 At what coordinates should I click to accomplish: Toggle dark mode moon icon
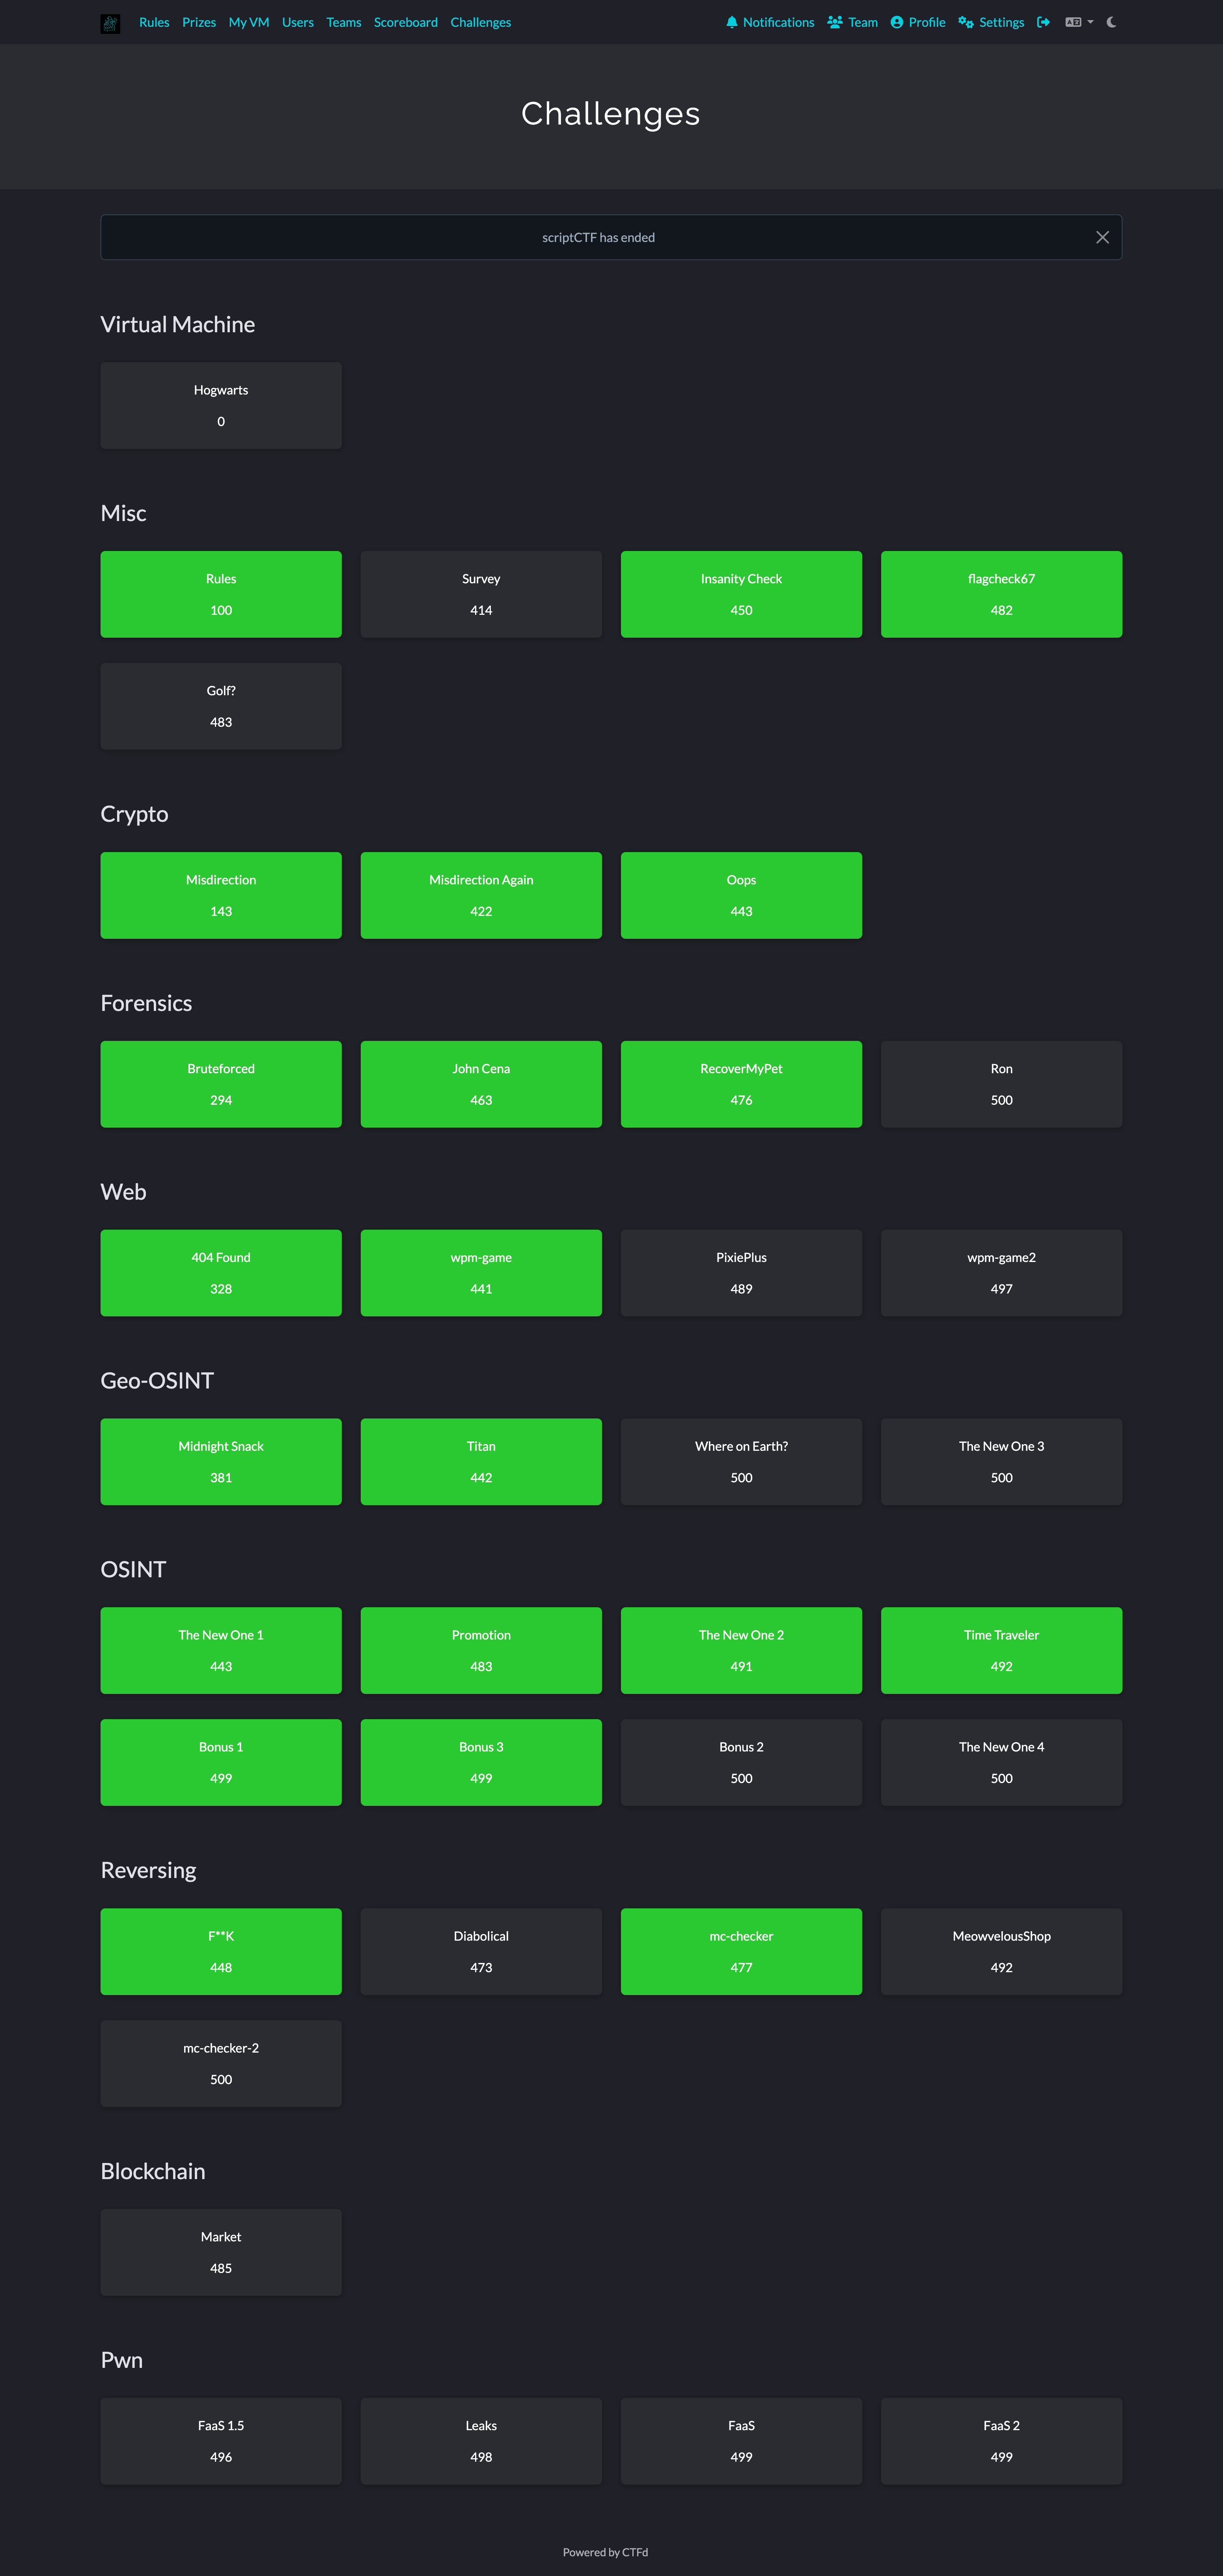click(1111, 22)
